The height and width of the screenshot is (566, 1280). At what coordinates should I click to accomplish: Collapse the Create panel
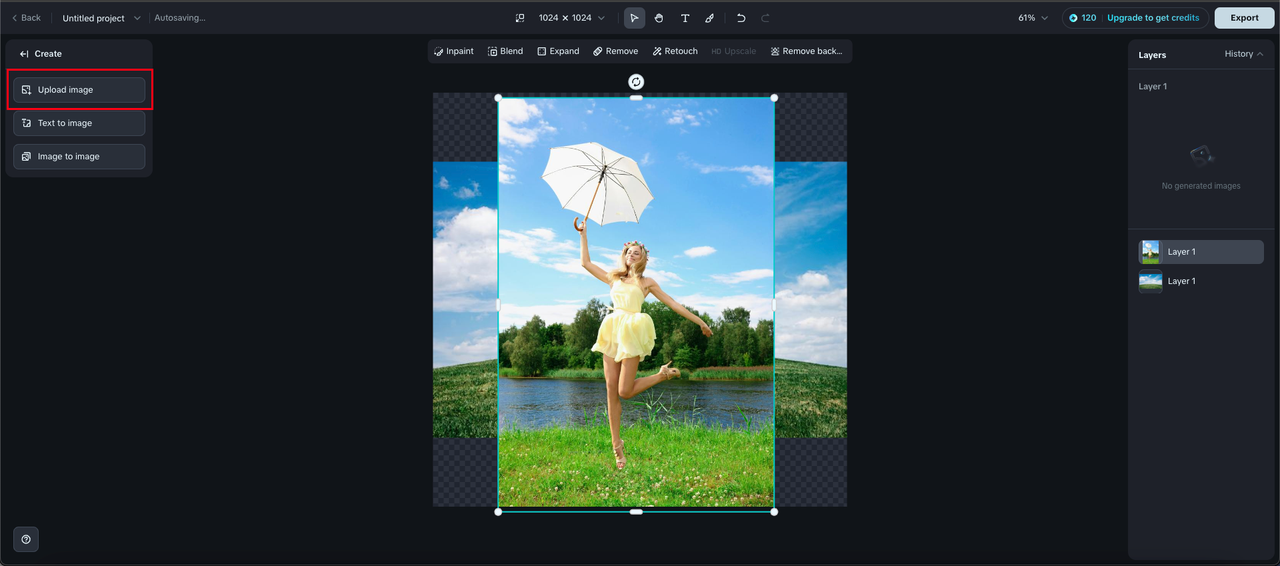click(x=24, y=54)
